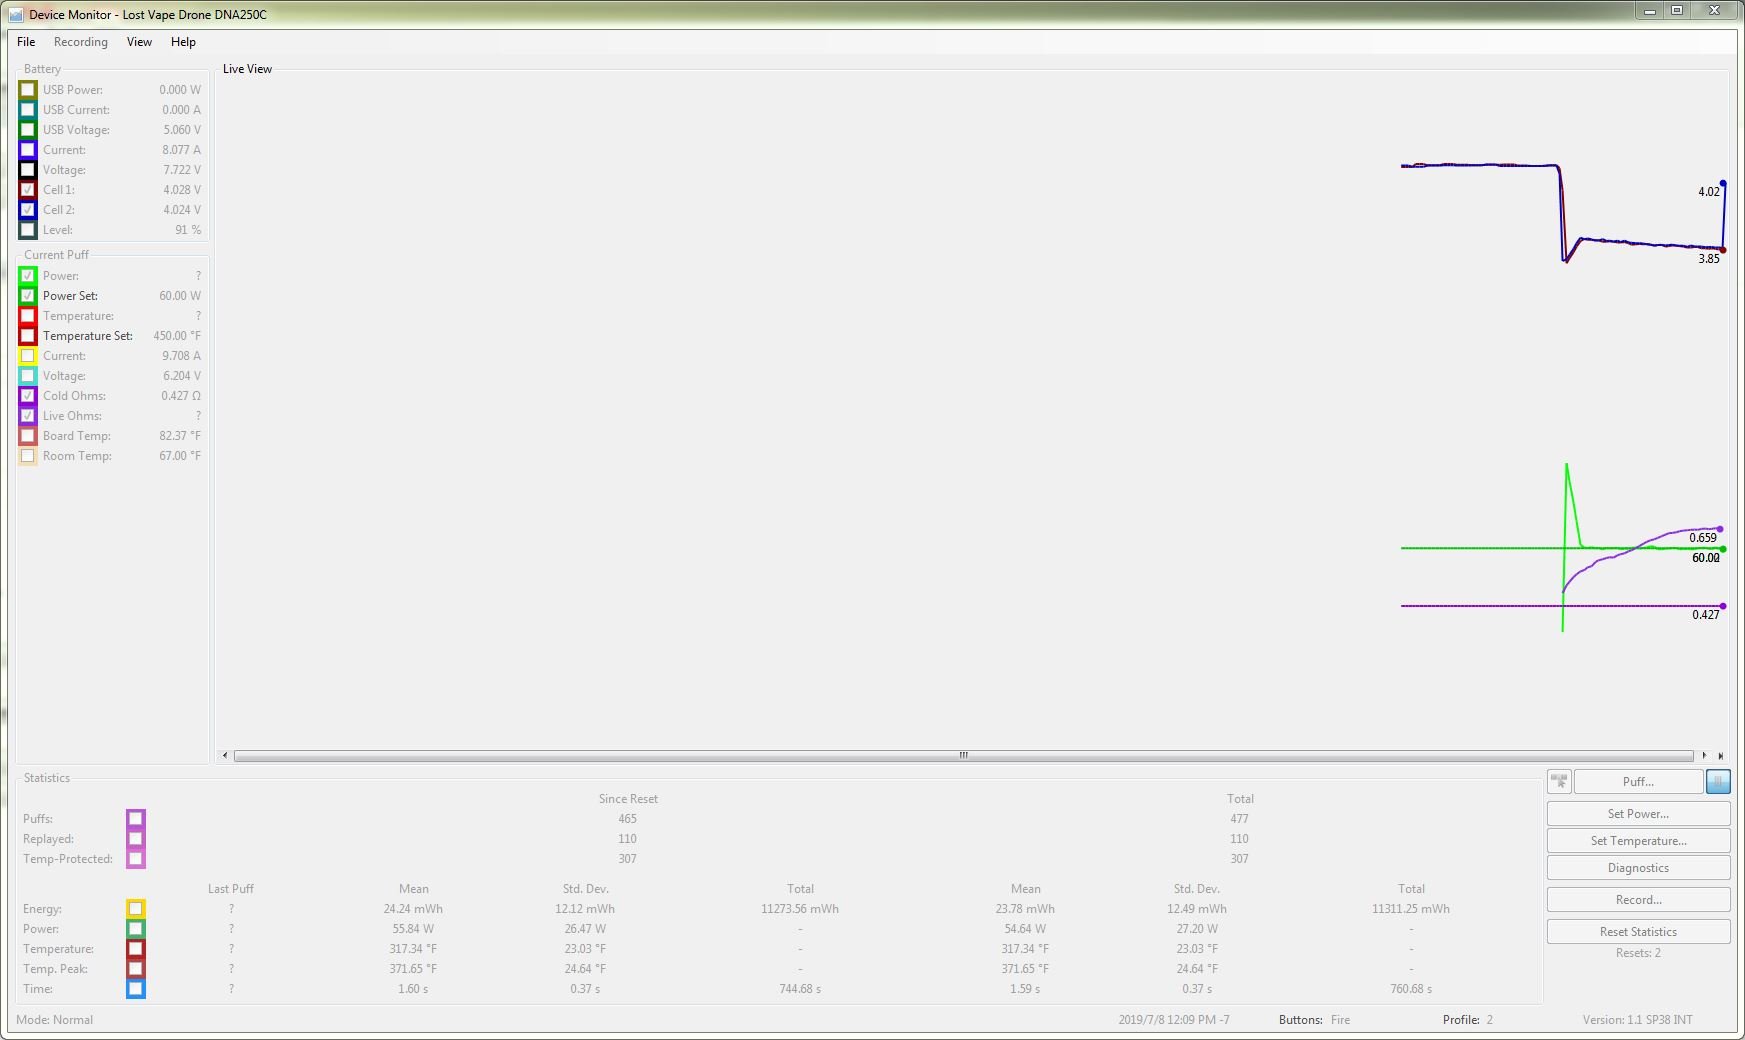The width and height of the screenshot is (1745, 1040).
Task: Toggle the Puffs statistics checkbox
Action: click(x=136, y=819)
